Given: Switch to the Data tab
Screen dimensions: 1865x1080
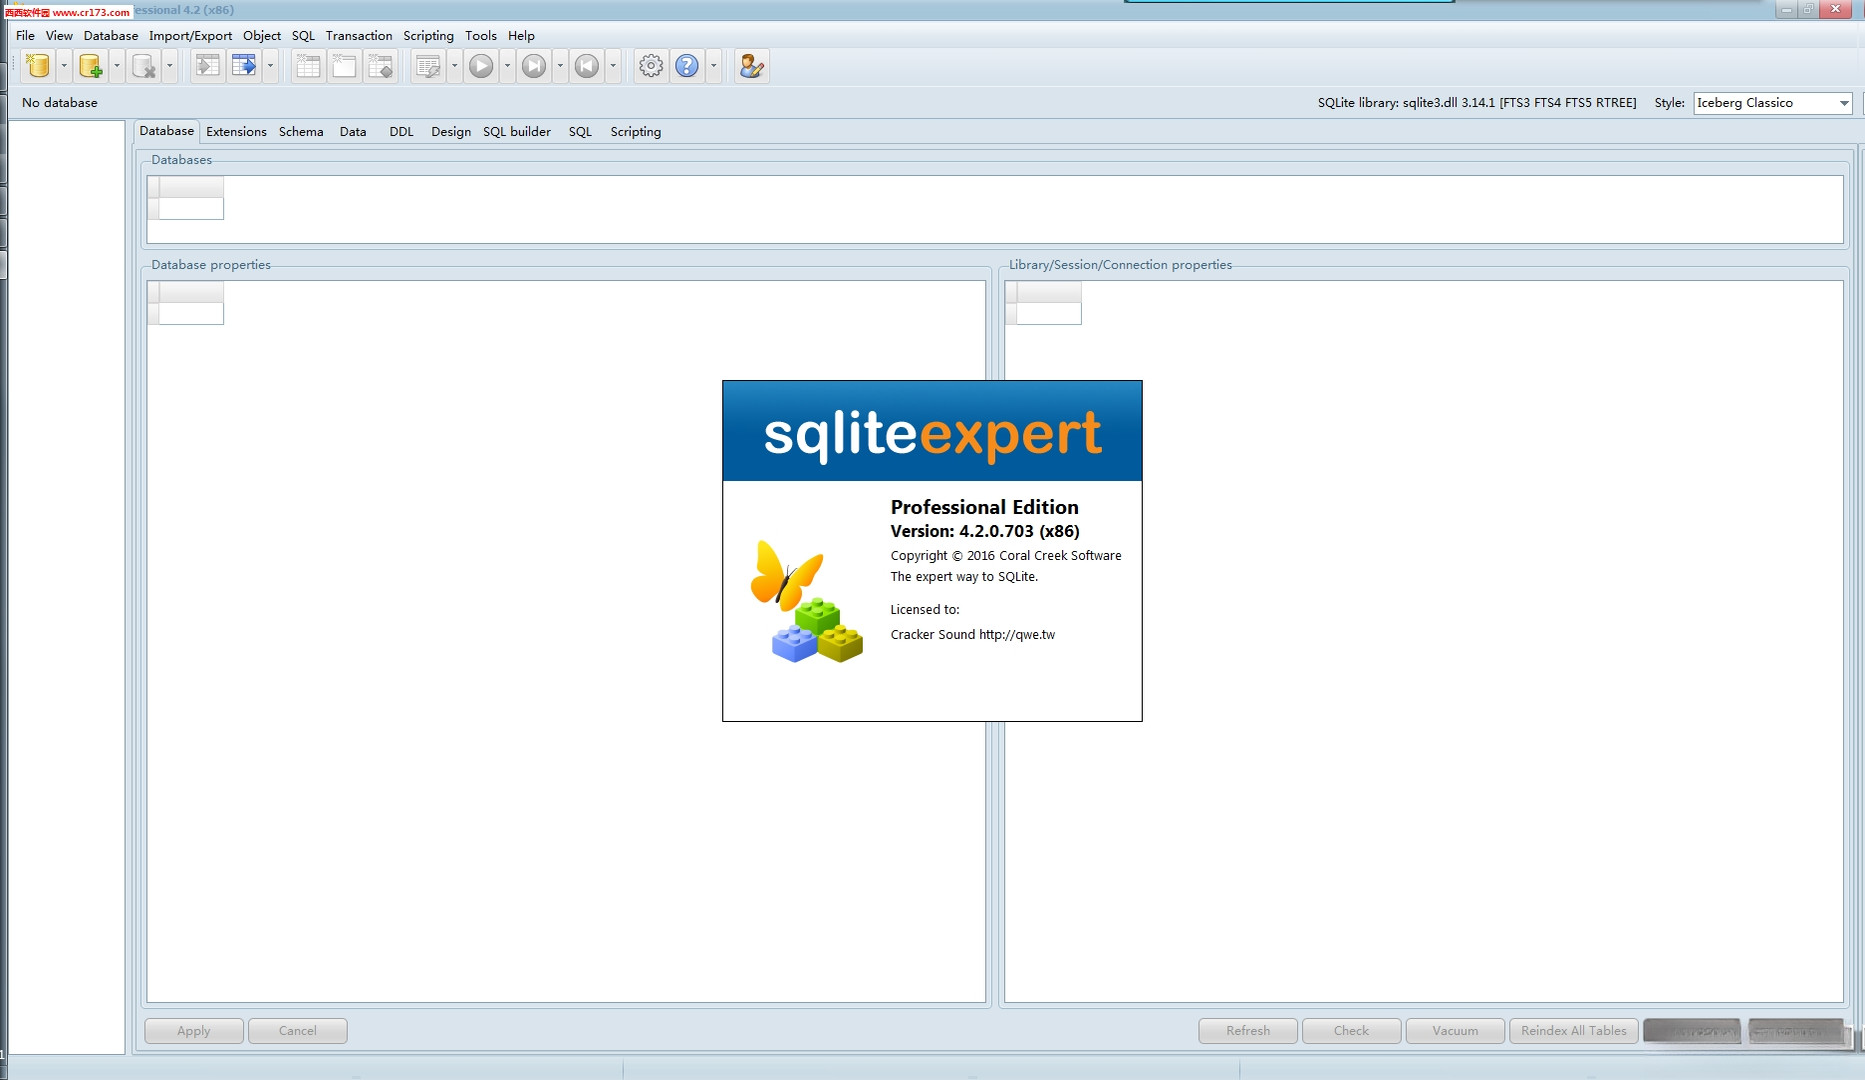Looking at the screenshot, I should pyautogui.click(x=353, y=132).
